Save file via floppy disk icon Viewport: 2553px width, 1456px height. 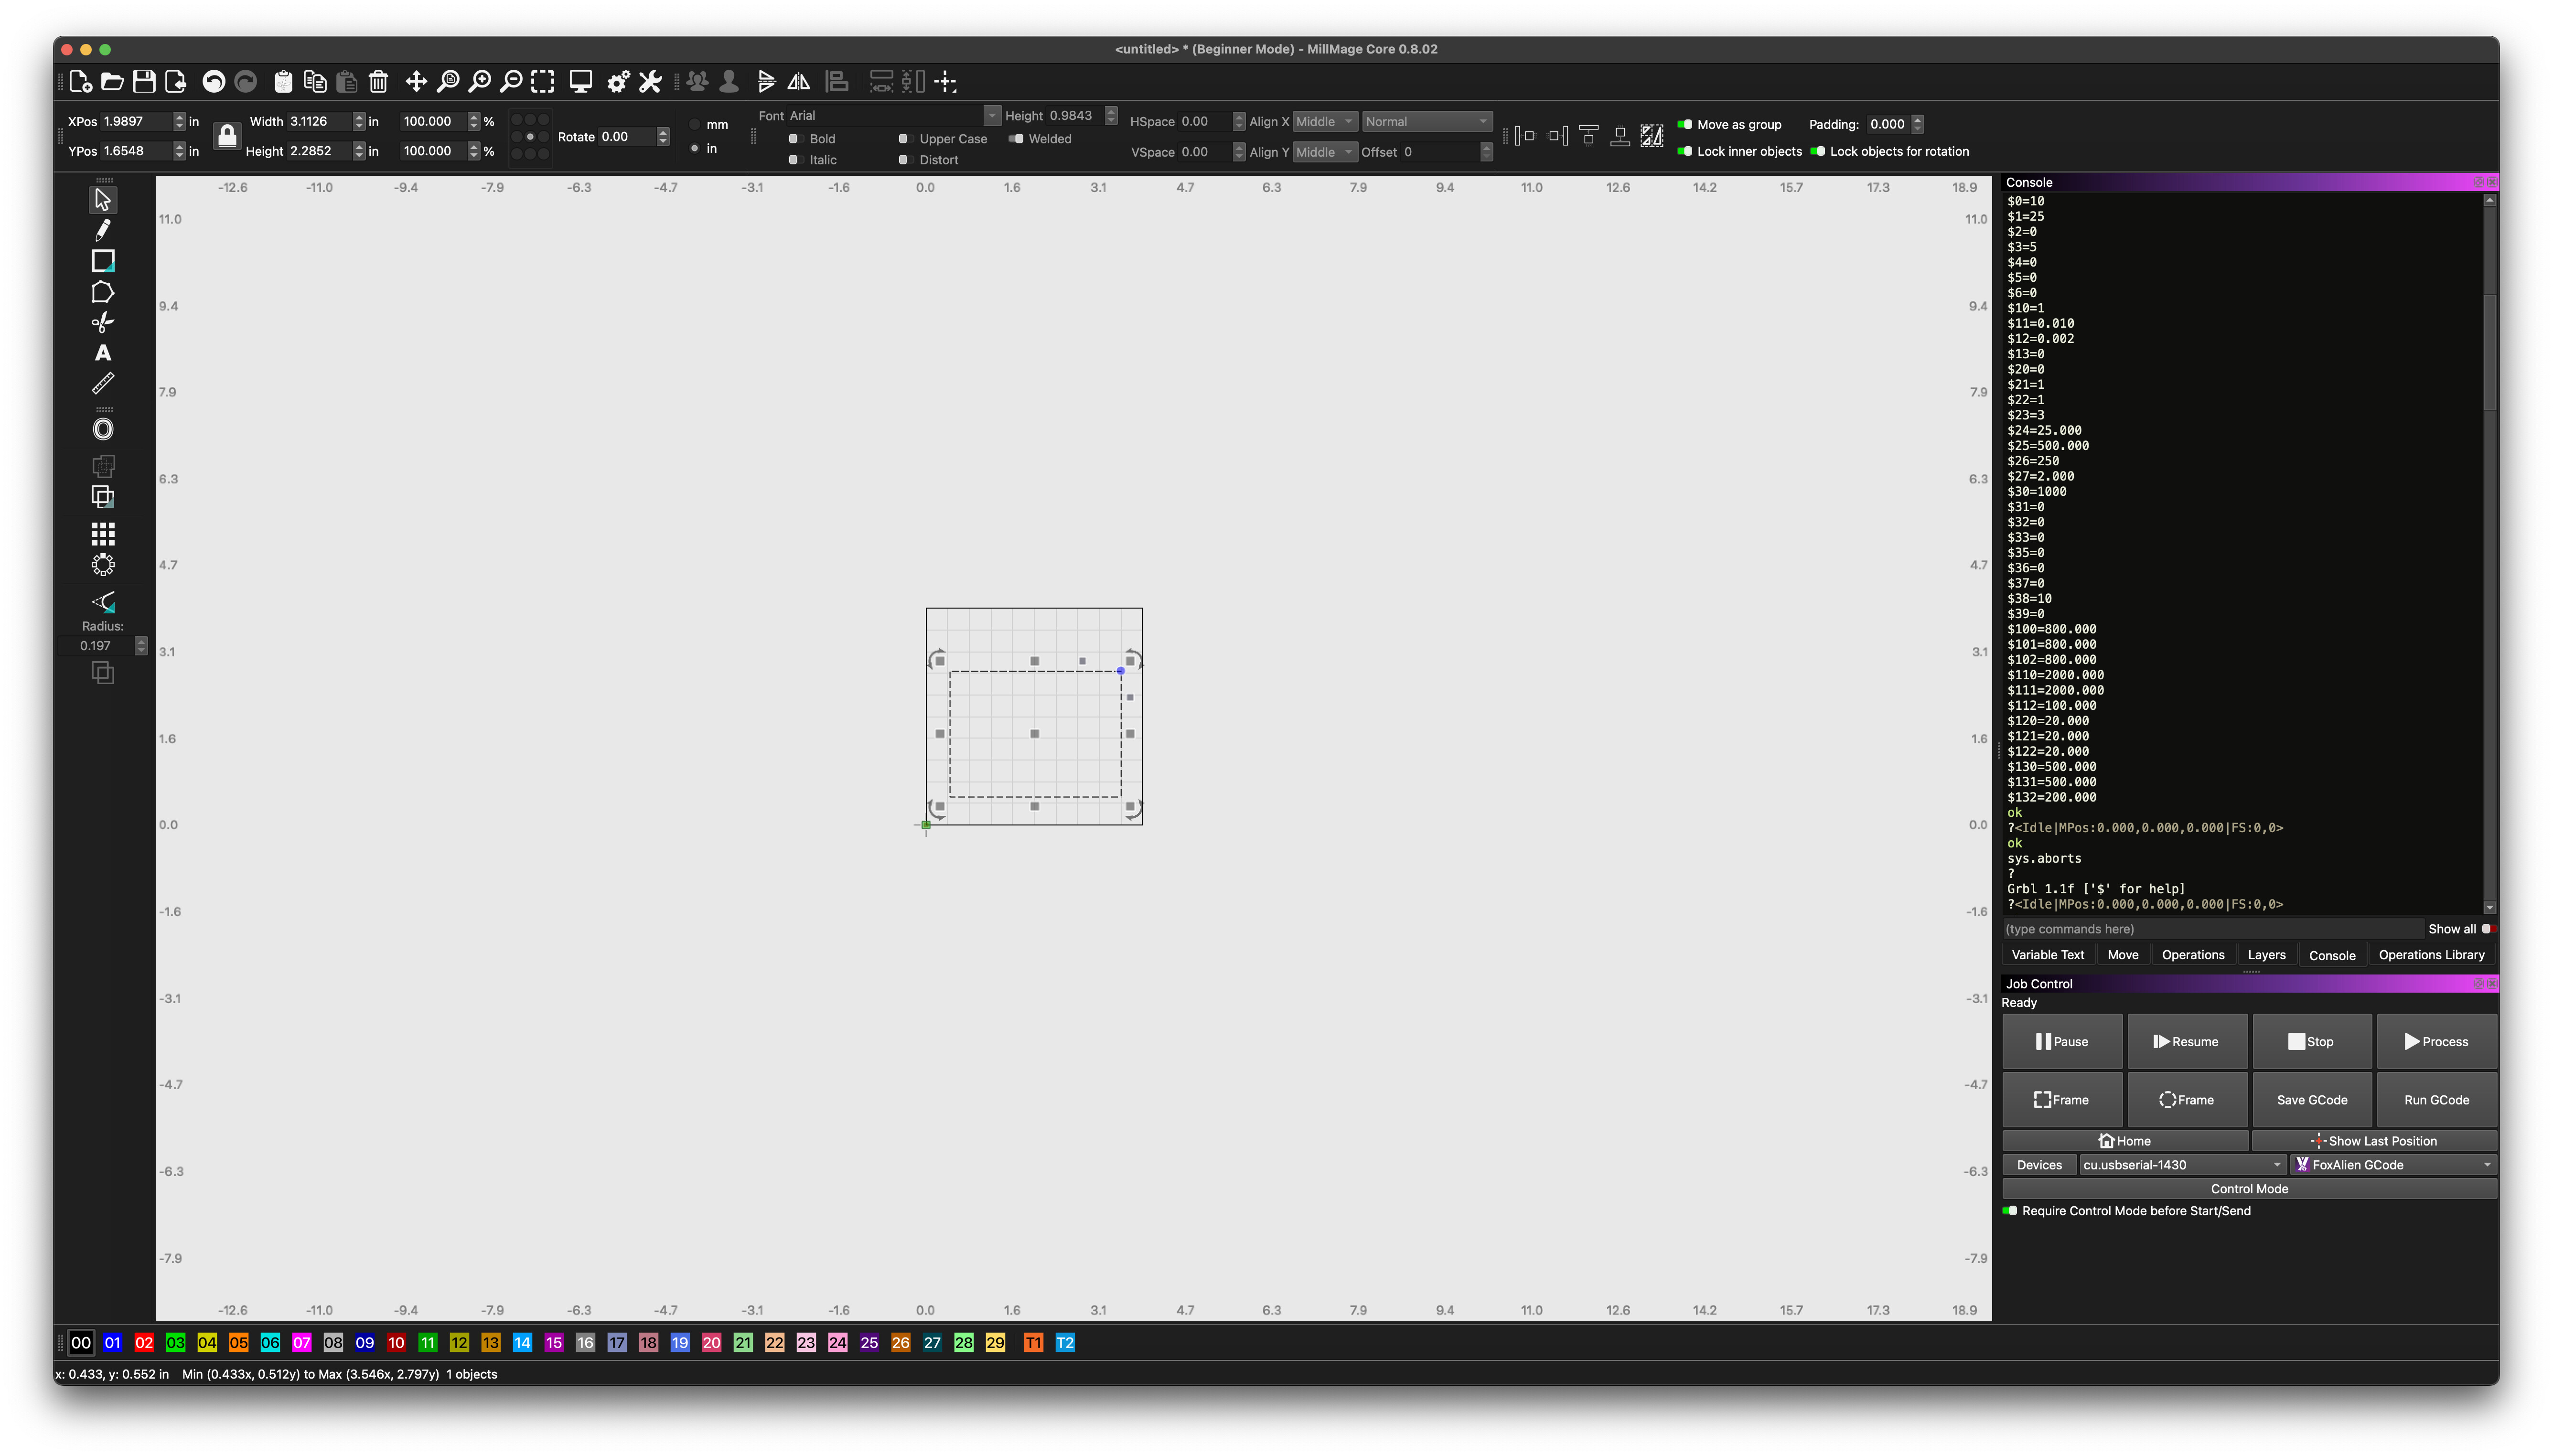pos(144,82)
